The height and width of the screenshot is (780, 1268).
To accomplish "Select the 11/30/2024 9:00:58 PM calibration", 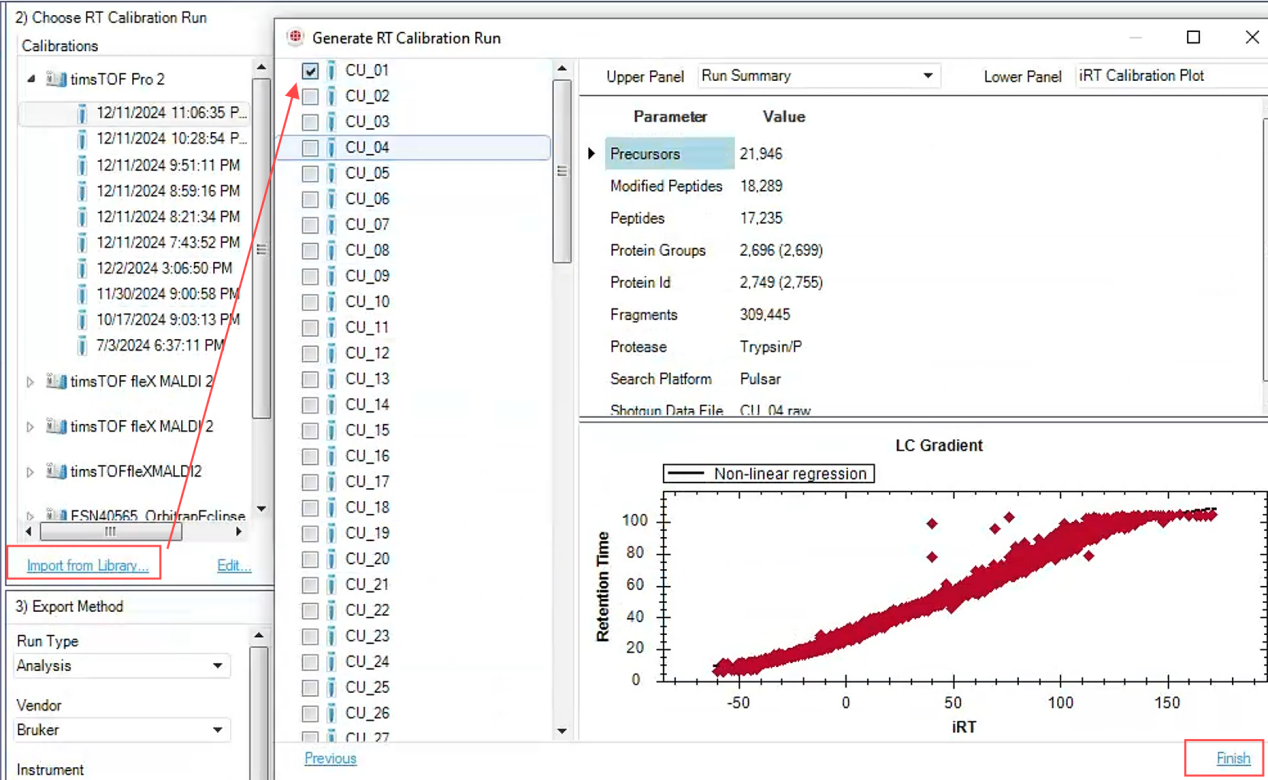I will pyautogui.click(x=168, y=294).
